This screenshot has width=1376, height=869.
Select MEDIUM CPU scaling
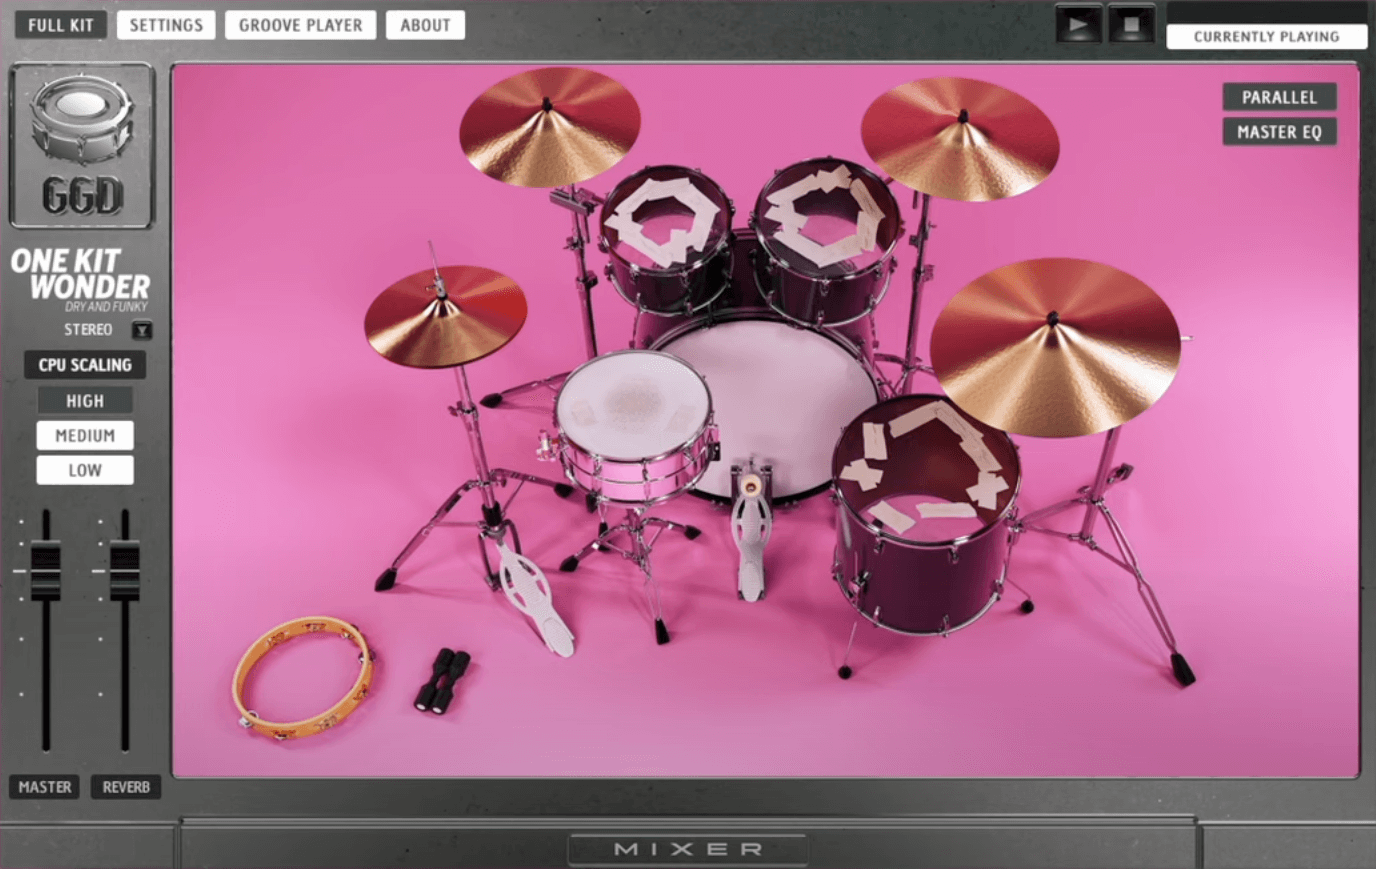84,434
